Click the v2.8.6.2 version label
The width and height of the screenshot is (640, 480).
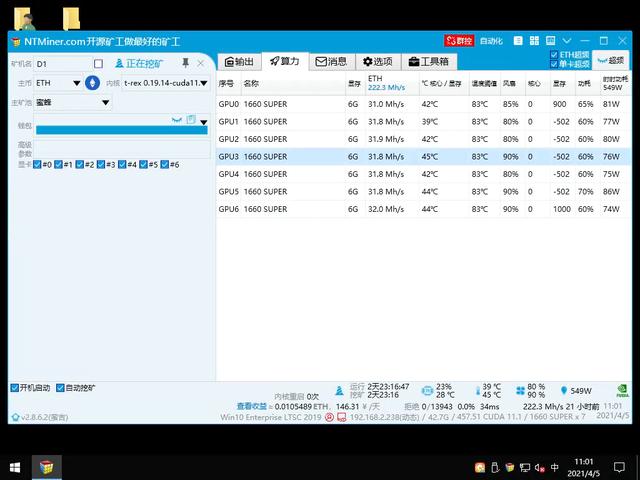click(x=44, y=417)
